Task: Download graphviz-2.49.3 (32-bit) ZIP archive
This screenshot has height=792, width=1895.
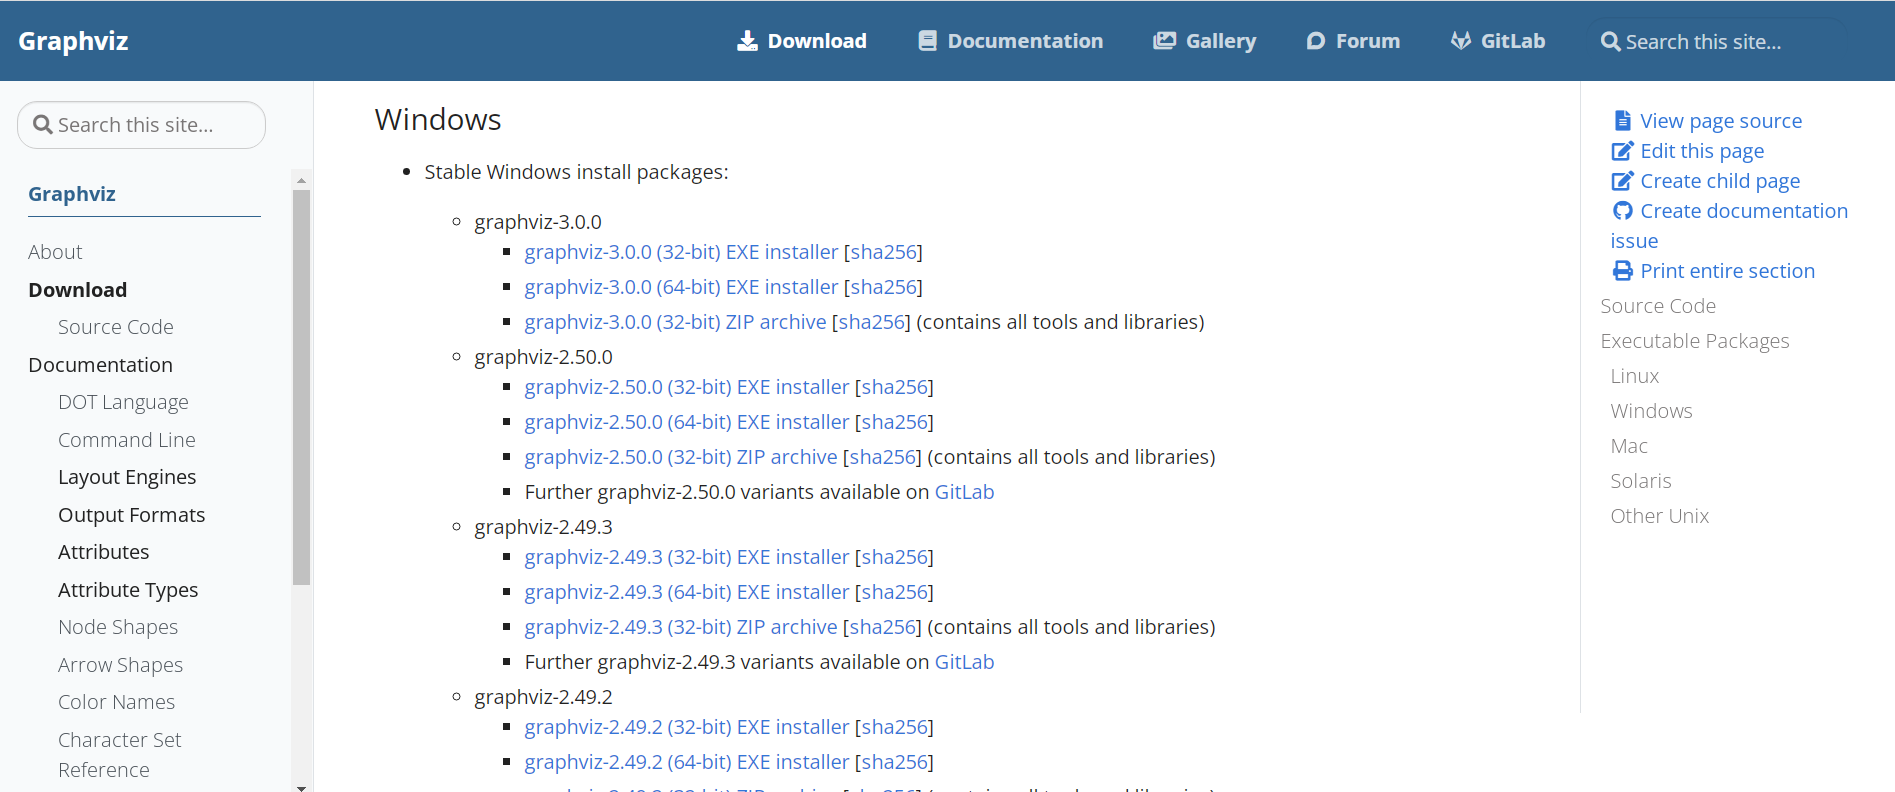Action: click(681, 627)
